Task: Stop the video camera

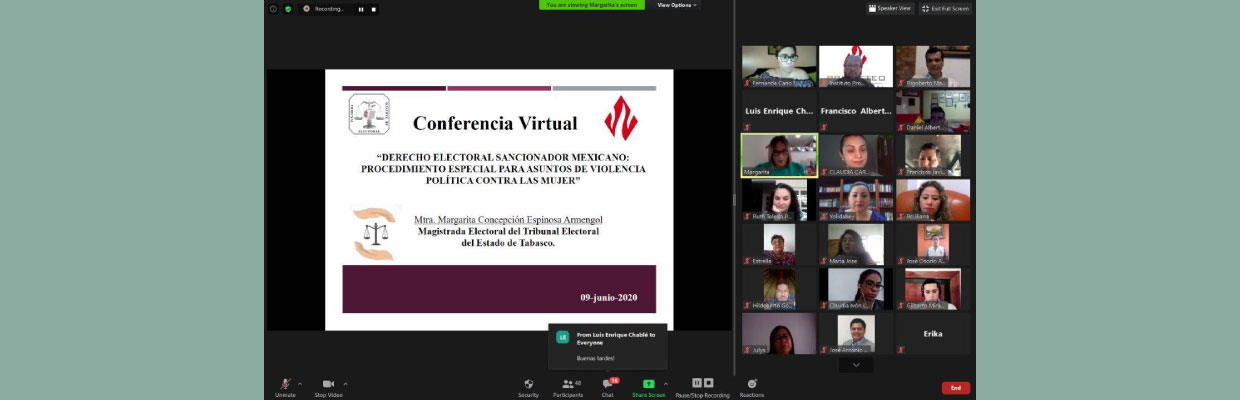Action: [x=328, y=385]
